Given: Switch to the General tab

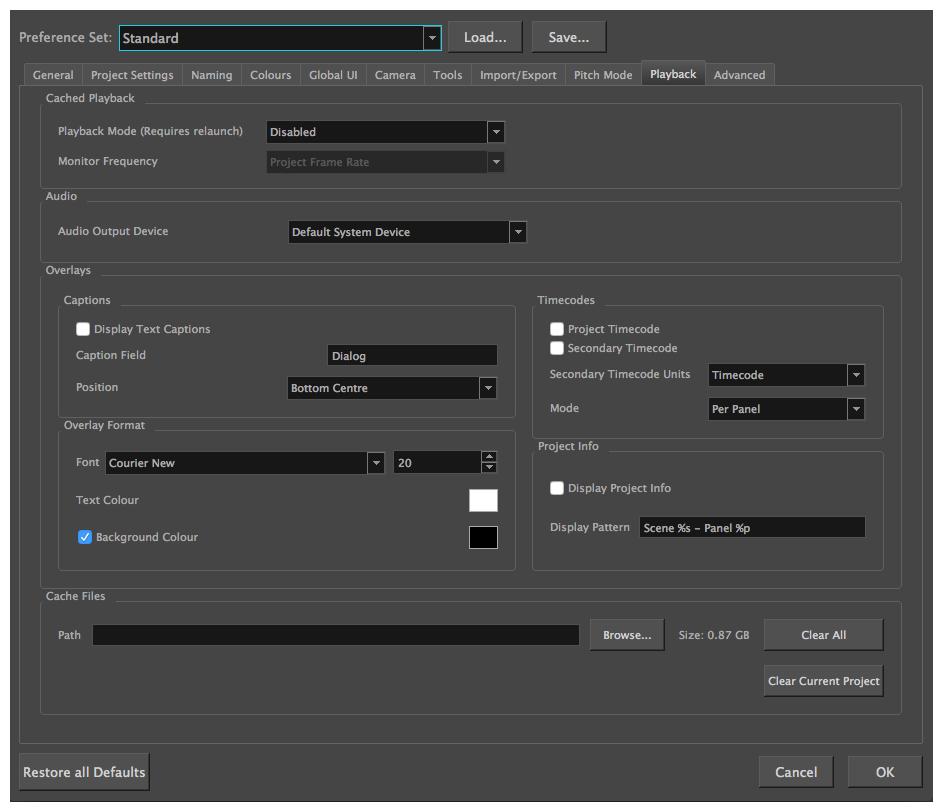Looking at the screenshot, I should (53, 75).
